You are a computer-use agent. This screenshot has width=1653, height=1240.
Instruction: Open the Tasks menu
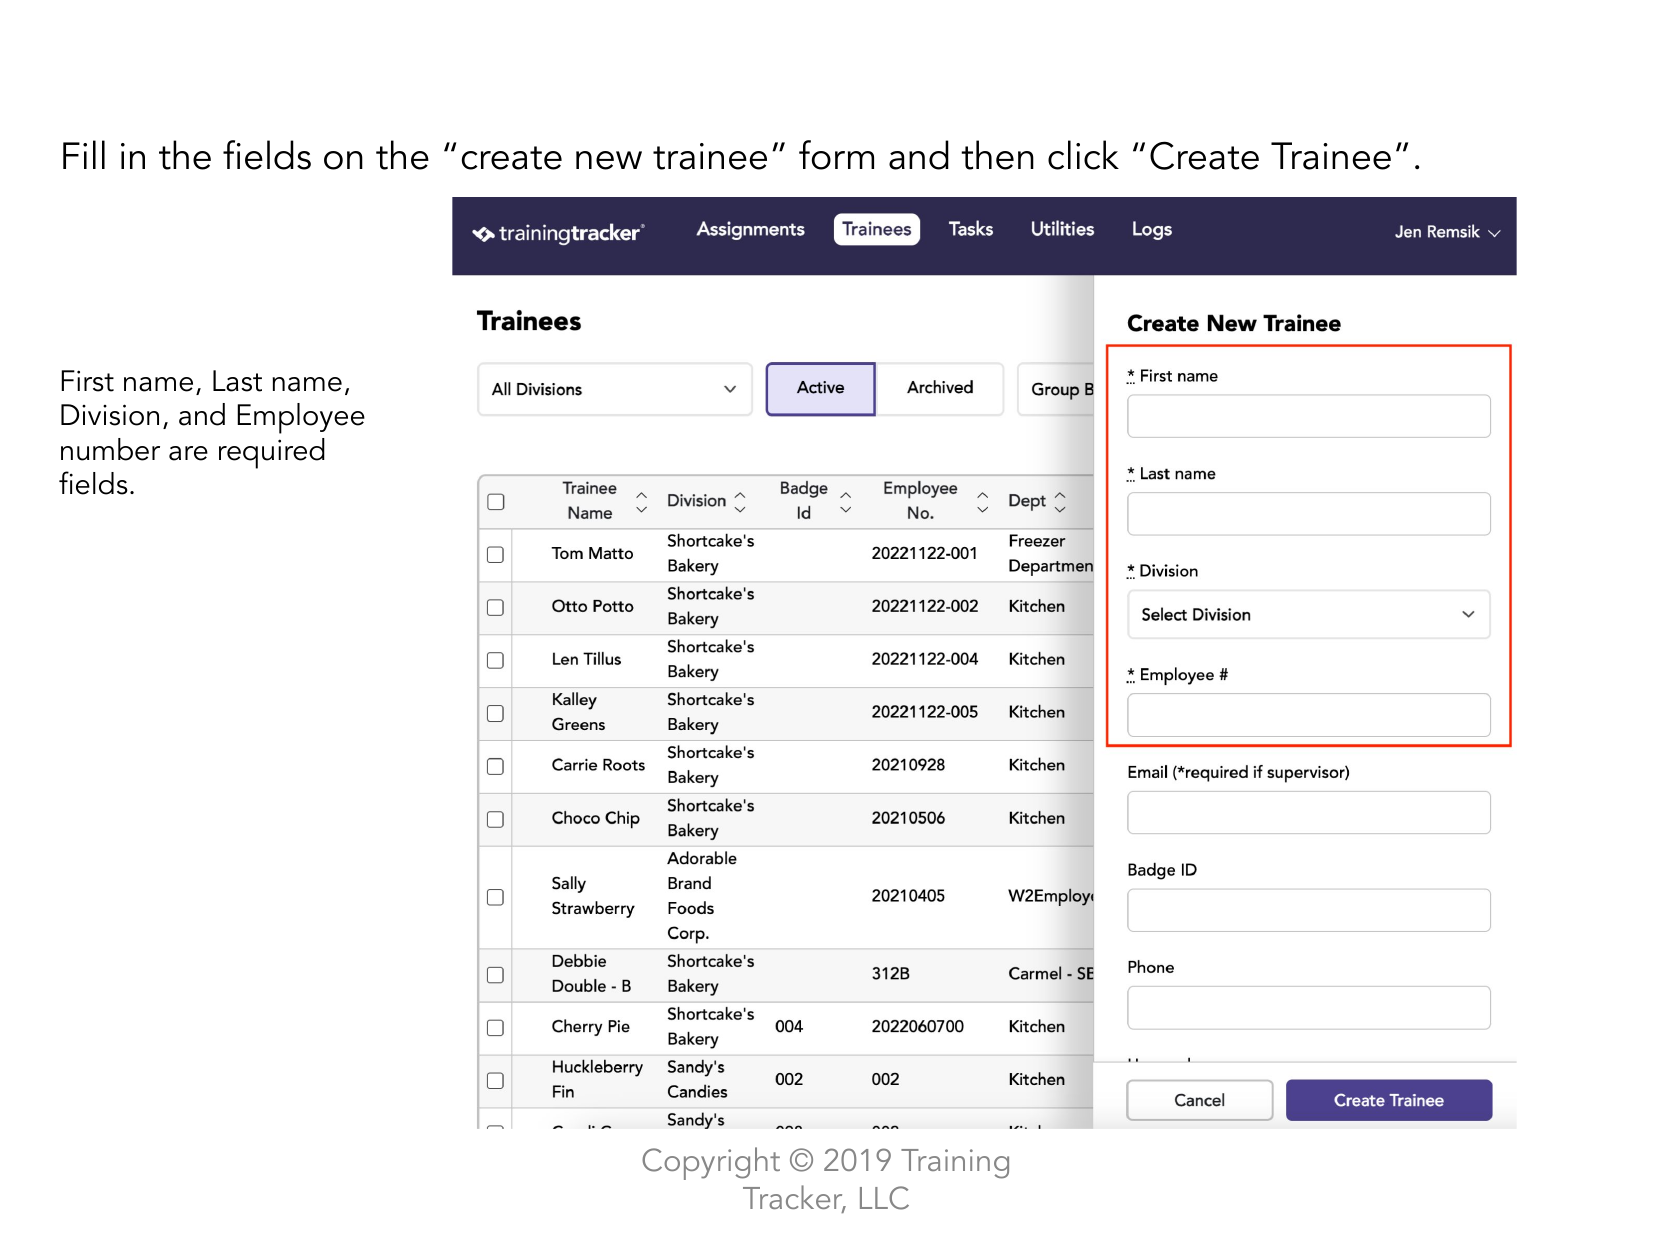click(x=970, y=229)
